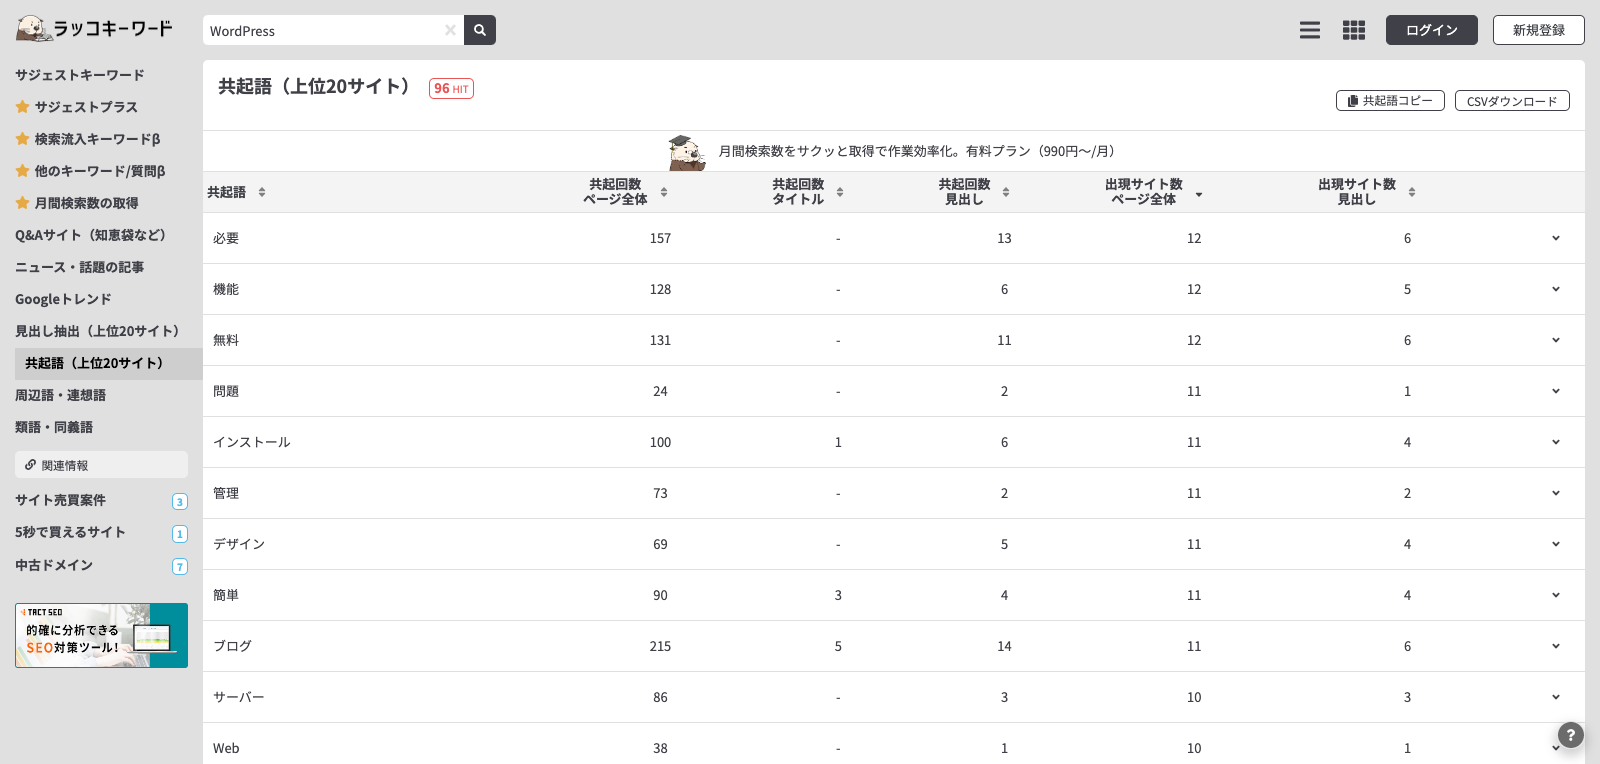The width and height of the screenshot is (1600, 764).
Task: Open サジェストキーワード in the sidebar
Action: pyautogui.click(x=80, y=75)
